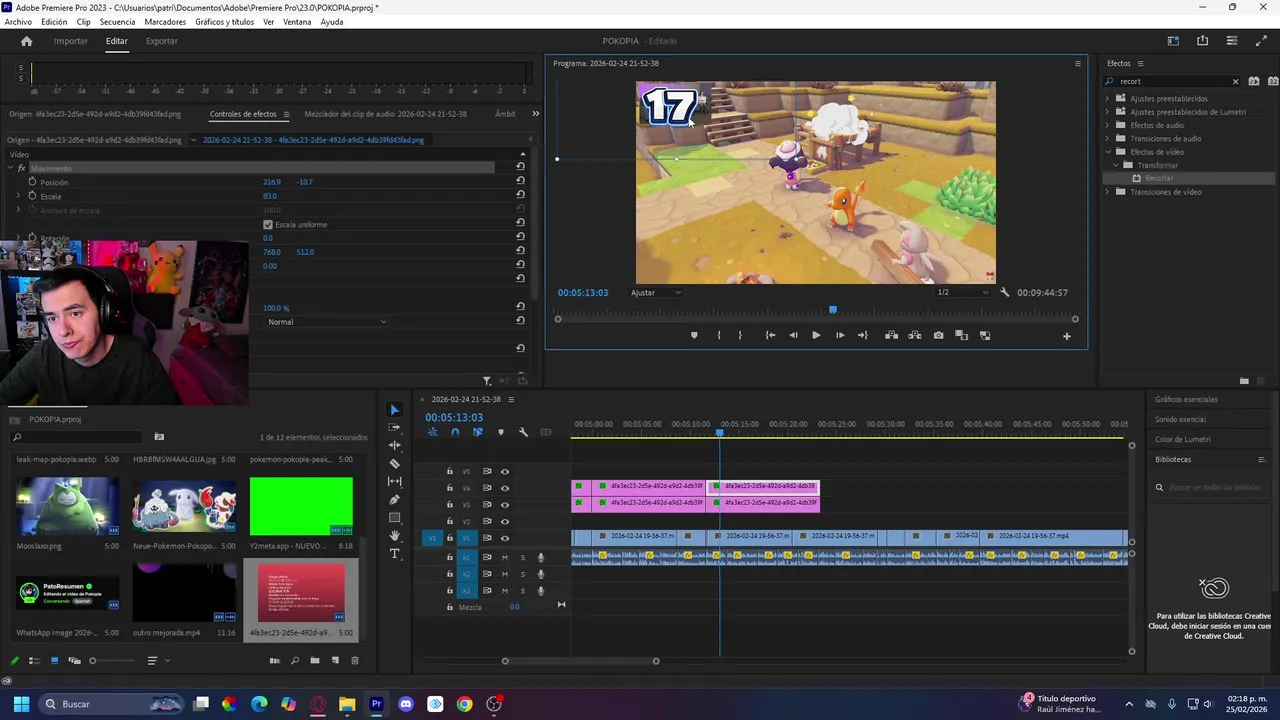Select the Hand tool
The image size is (1280, 720).
click(x=394, y=536)
